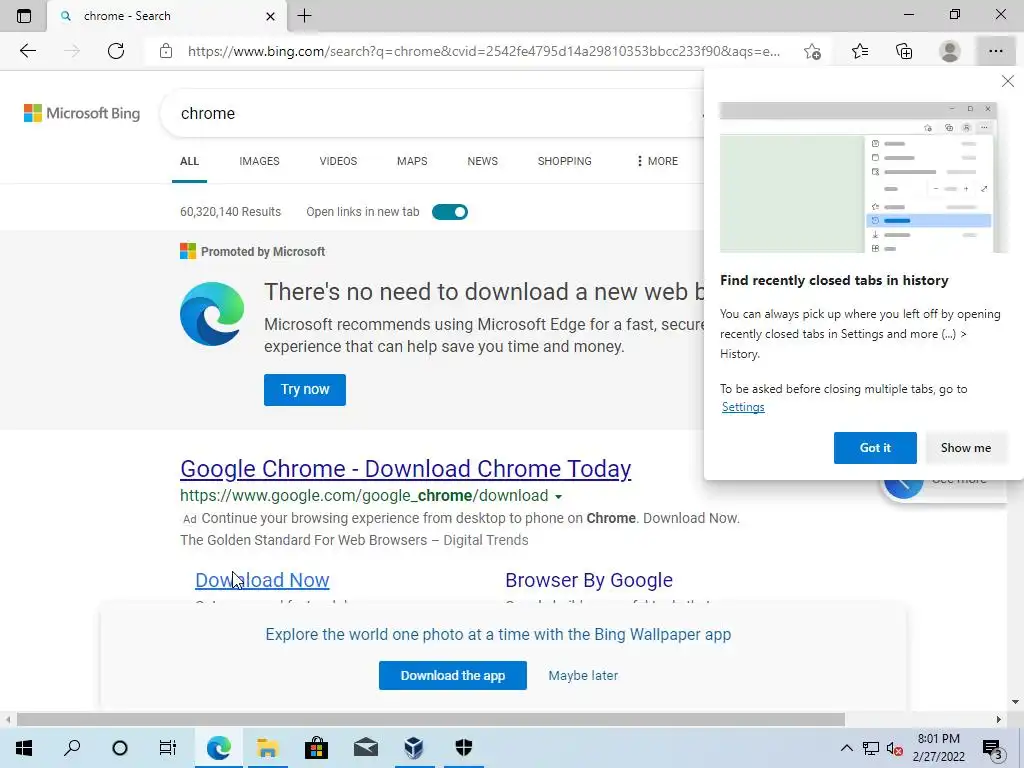Click the muted volume tray icon
Viewport: 1024px width, 768px height.
894,748
